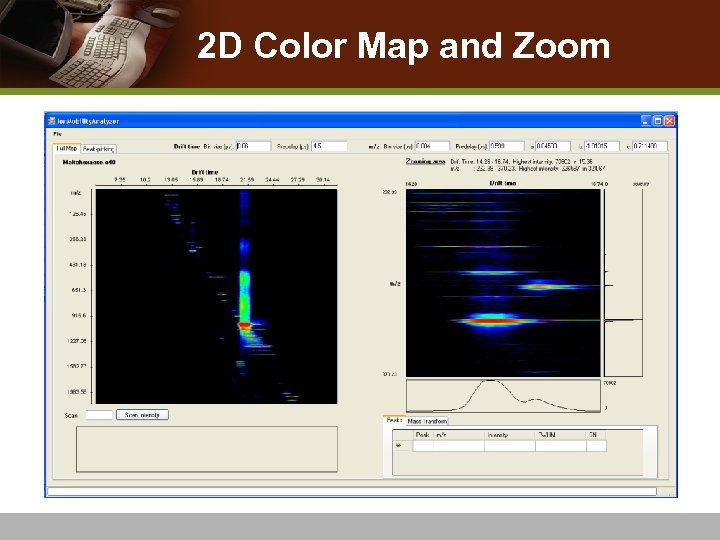This screenshot has height=540, width=720.
Task: Click the Drift time Bin size field
Action: 253,146
